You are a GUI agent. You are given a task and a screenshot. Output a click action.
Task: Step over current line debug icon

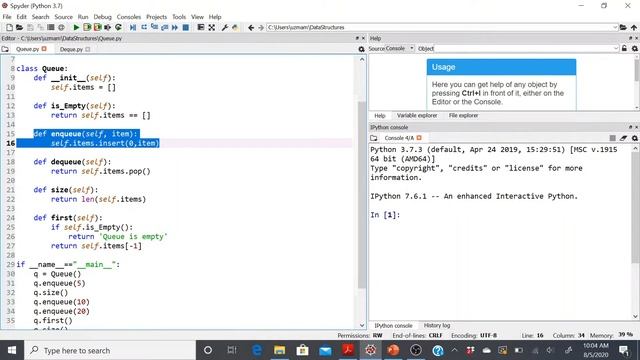[144, 27]
